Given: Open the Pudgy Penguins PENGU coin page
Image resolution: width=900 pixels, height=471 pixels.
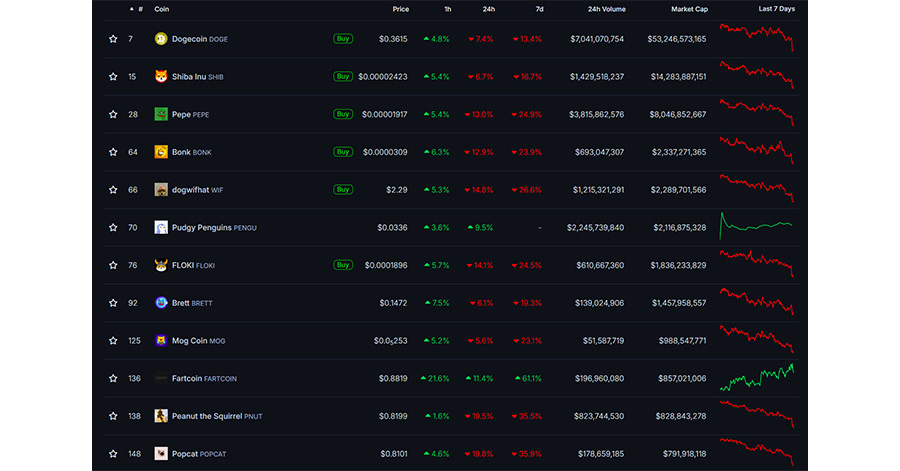Looking at the screenshot, I should tap(214, 228).
